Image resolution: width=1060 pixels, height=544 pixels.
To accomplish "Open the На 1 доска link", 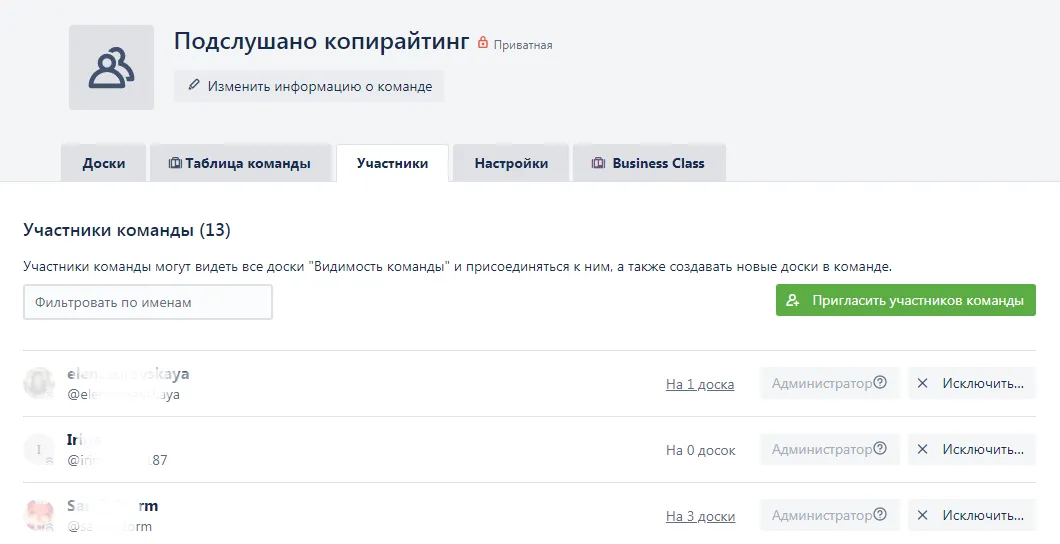I will pos(700,384).
